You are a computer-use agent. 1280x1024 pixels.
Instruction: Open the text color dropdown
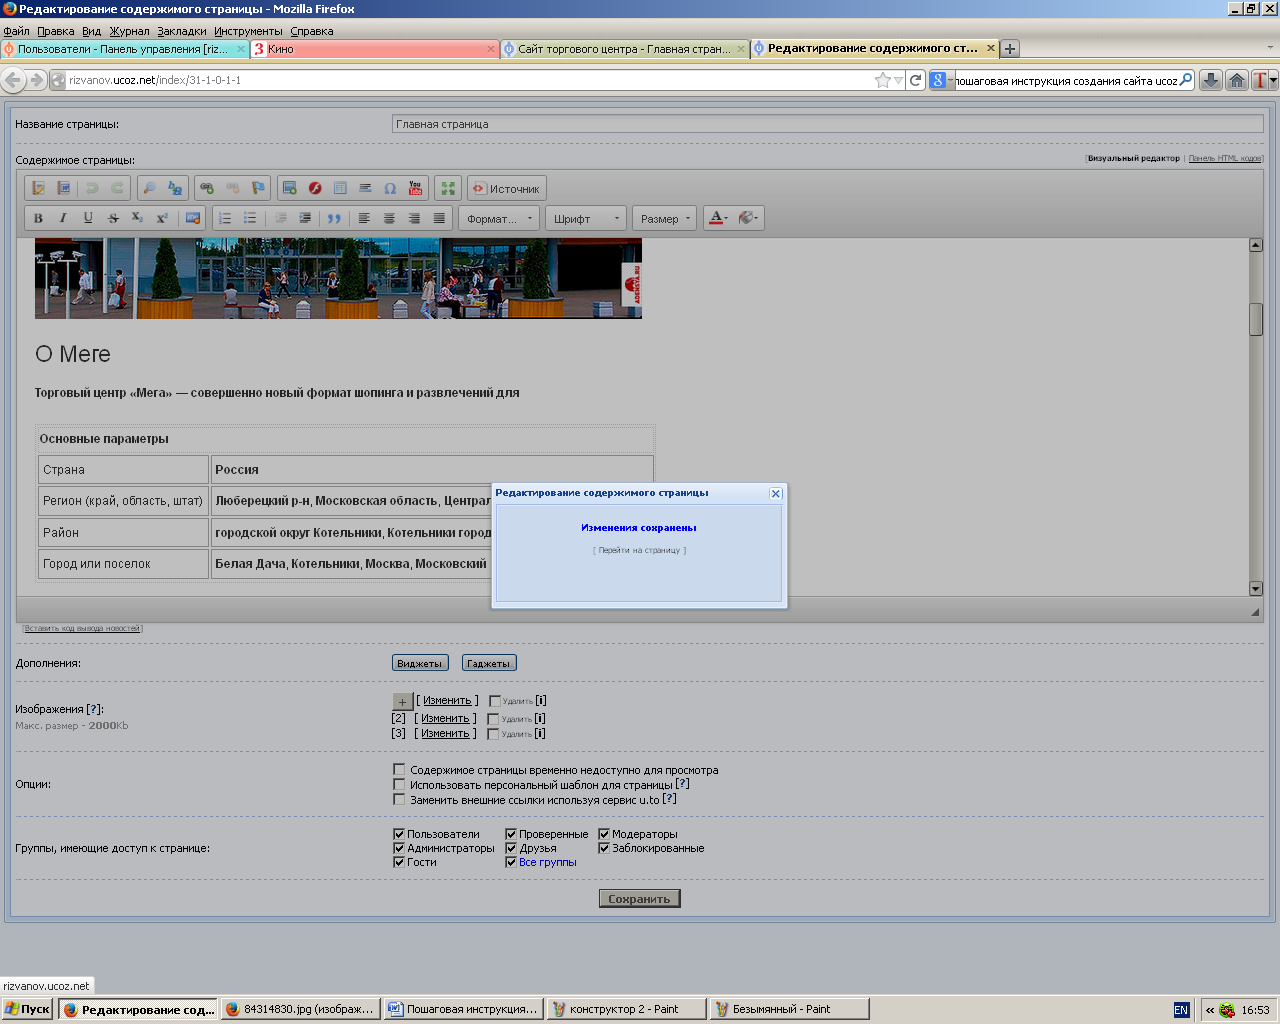(x=719, y=218)
